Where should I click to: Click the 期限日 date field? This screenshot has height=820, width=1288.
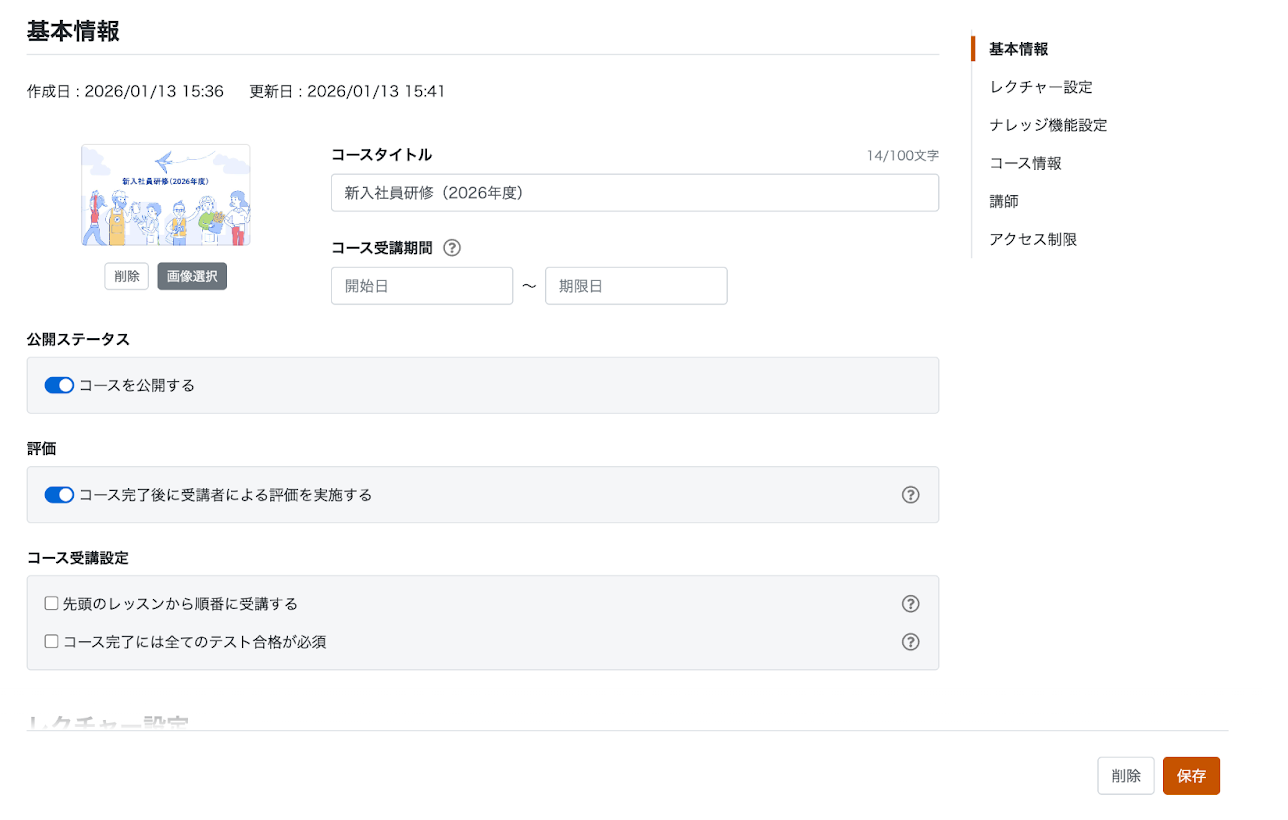tap(636, 286)
